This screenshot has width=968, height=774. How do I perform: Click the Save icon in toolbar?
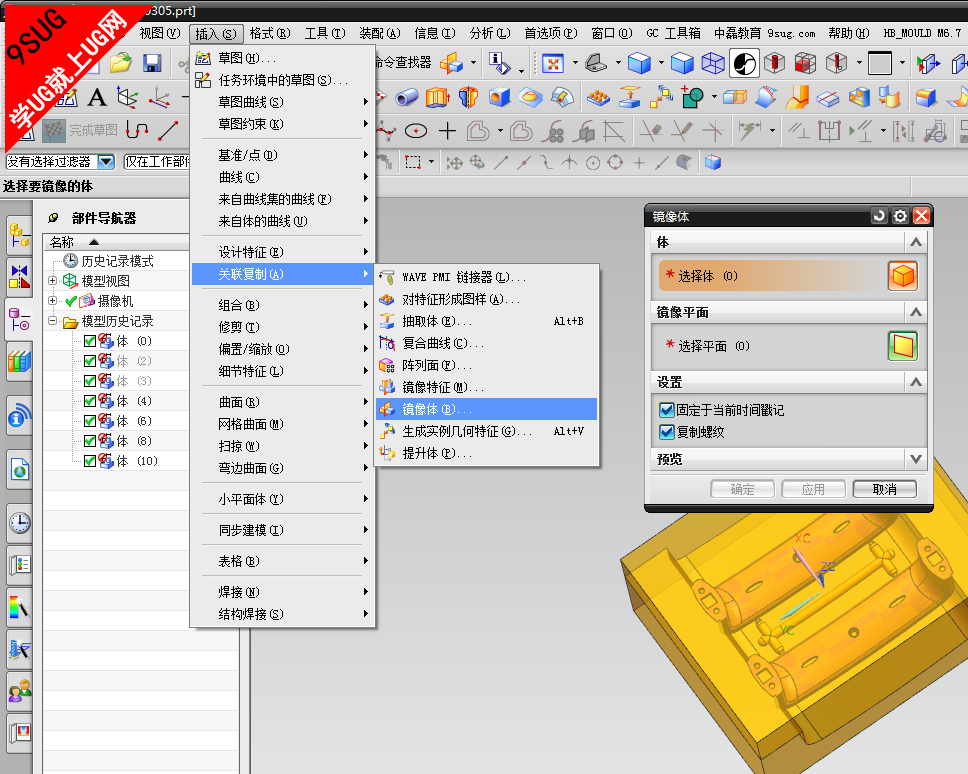pos(152,63)
